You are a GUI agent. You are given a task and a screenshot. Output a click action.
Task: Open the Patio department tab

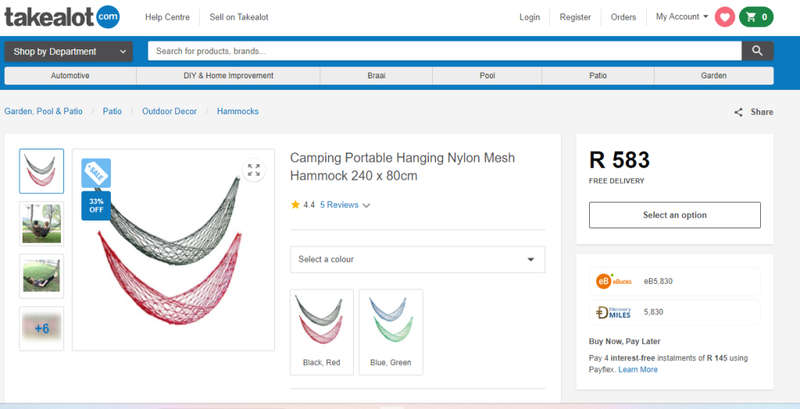[598, 75]
